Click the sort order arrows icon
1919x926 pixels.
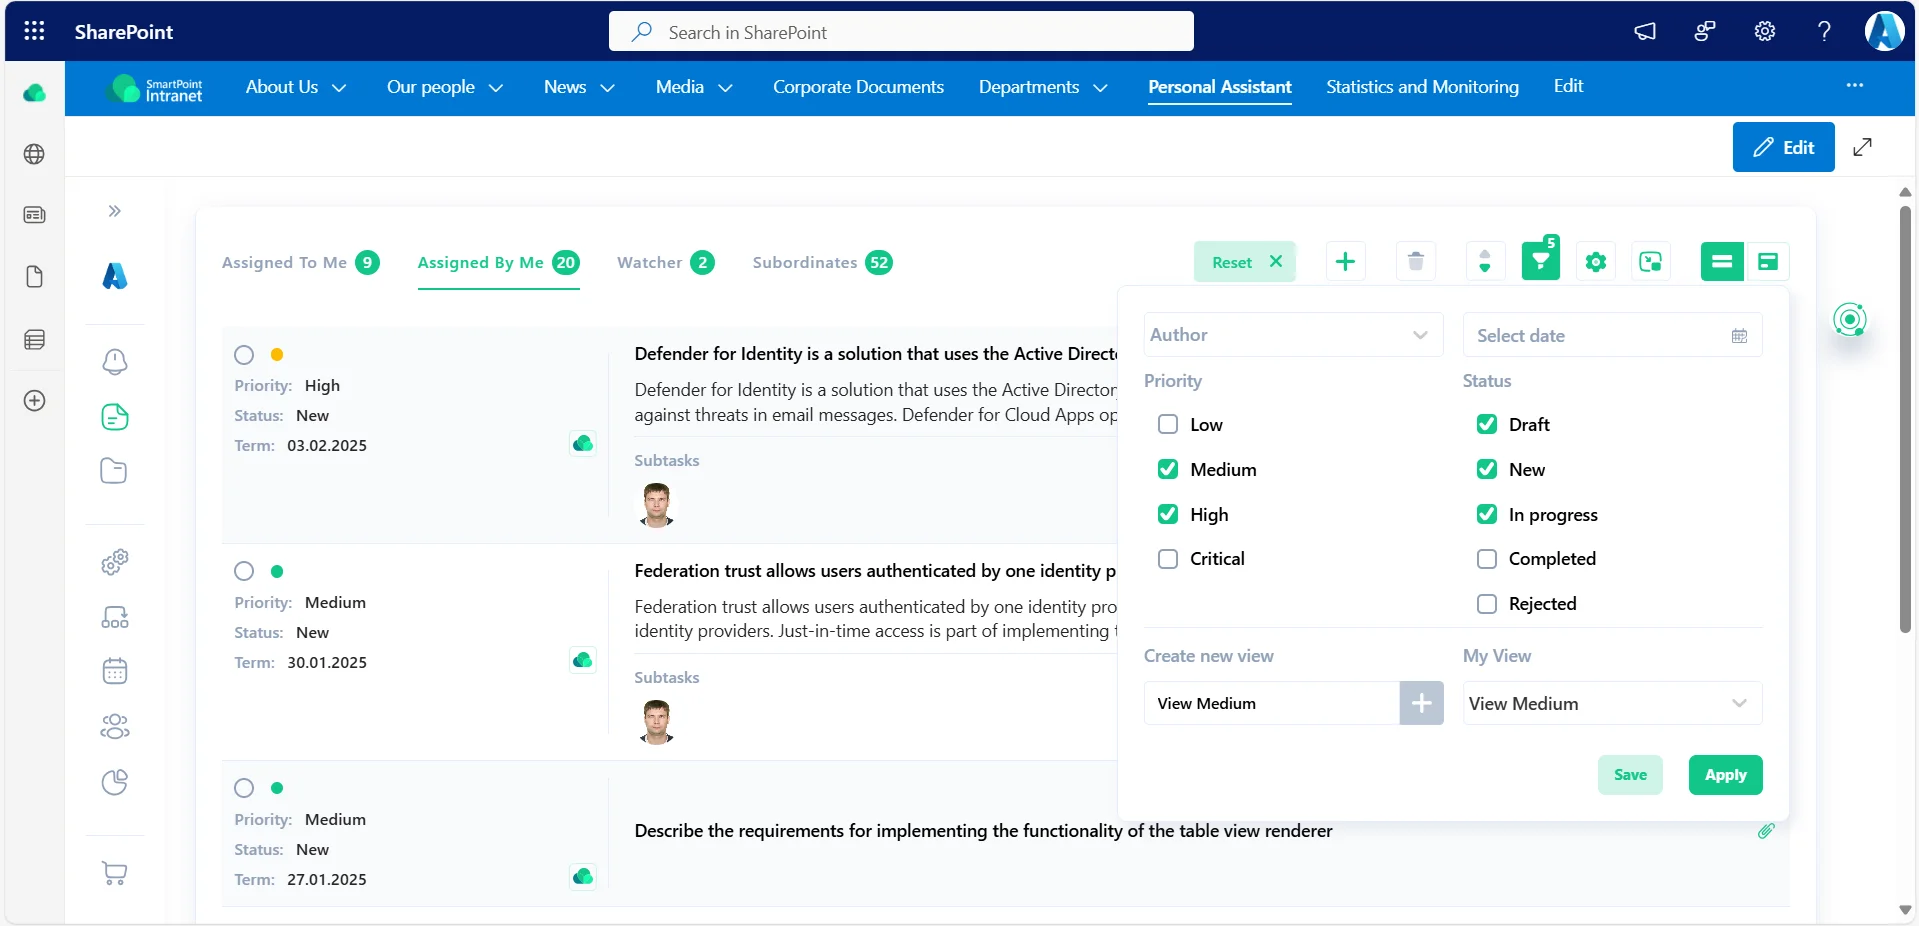[1484, 262]
